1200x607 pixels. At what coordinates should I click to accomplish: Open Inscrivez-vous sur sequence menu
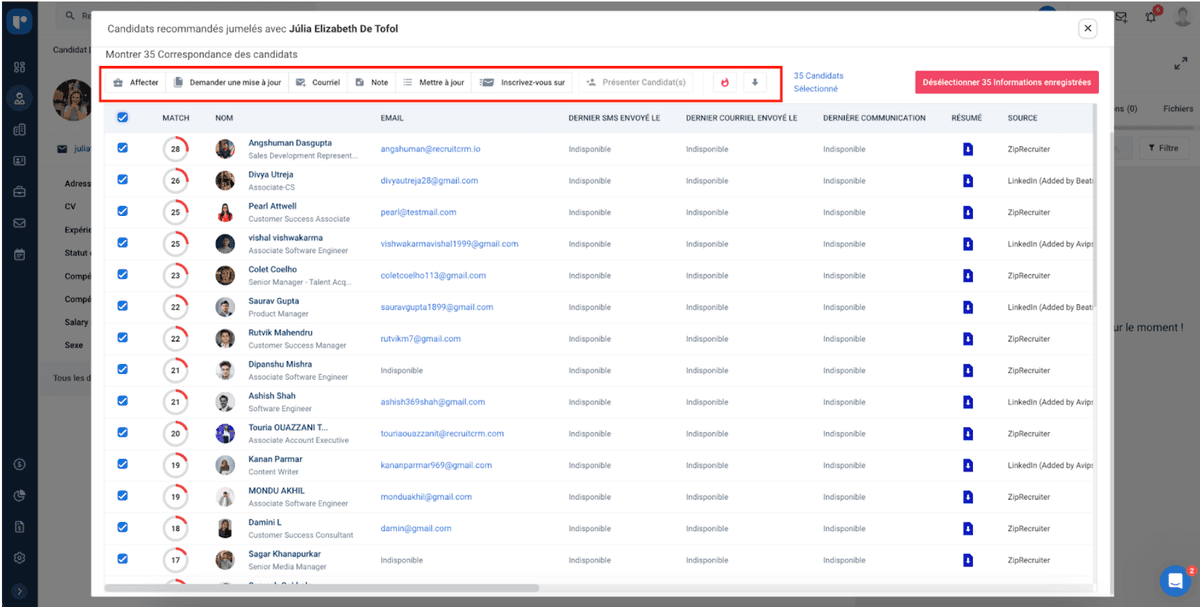(523, 83)
